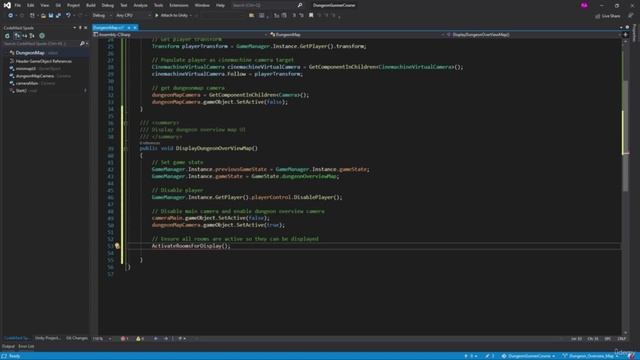The height and width of the screenshot is (360, 640).
Task: Open the Git menu
Action: tap(58, 5)
